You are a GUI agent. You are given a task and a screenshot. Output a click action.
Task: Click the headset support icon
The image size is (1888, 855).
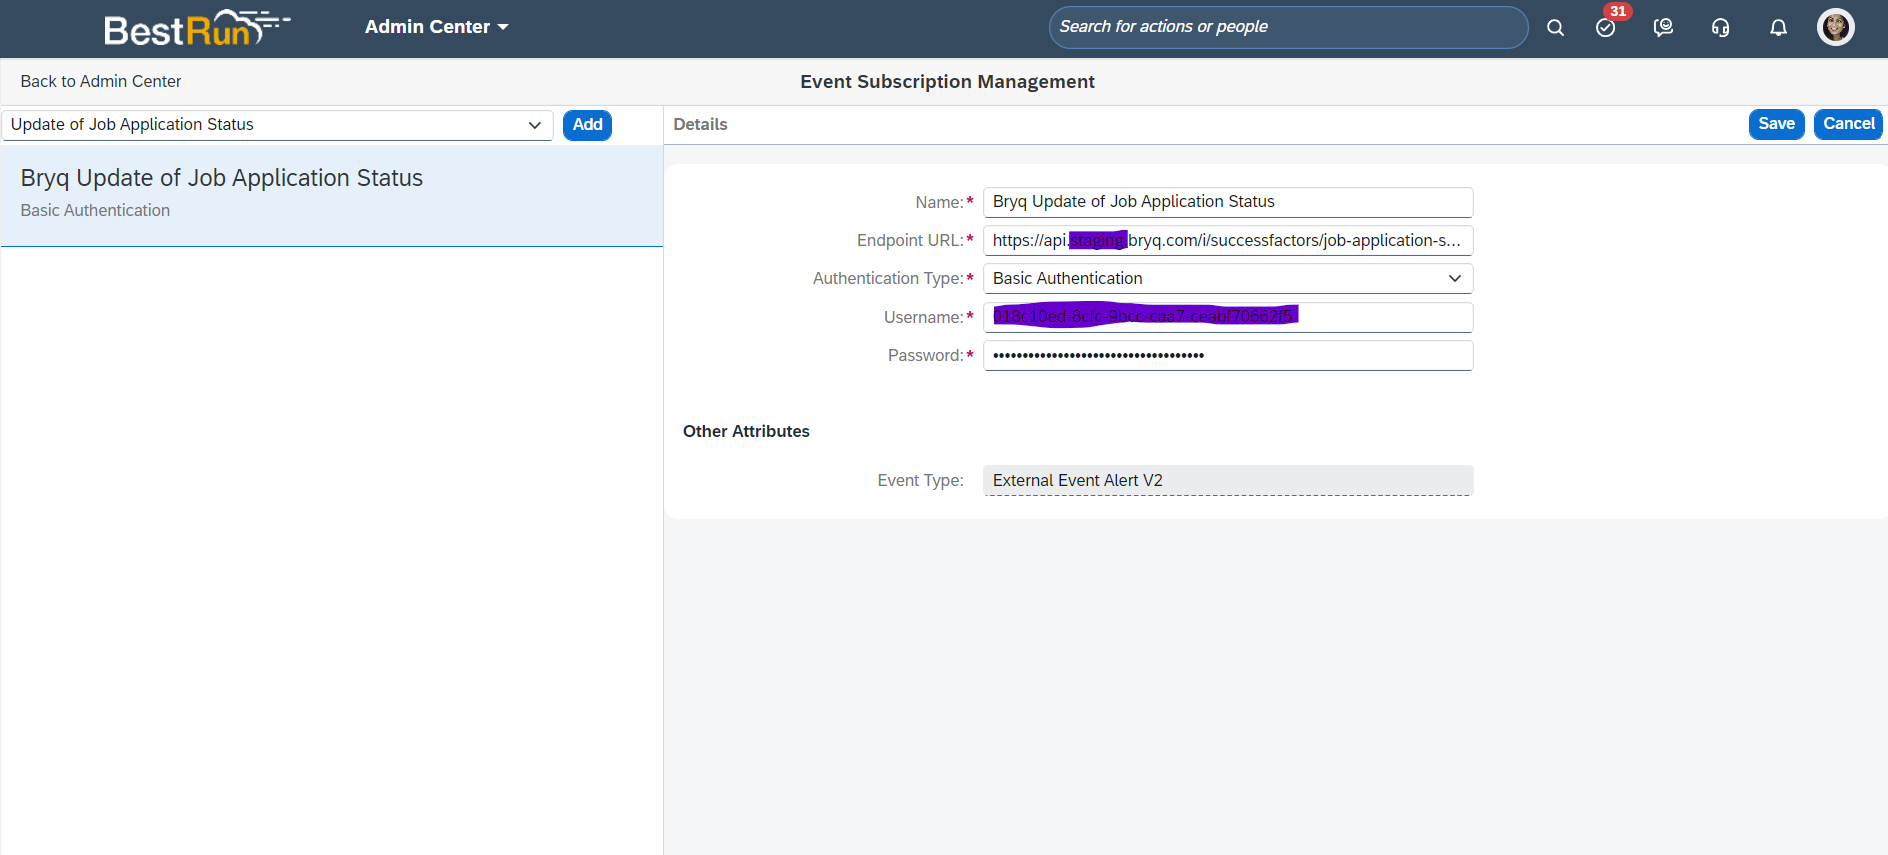pyautogui.click(x=1720, y=28)
